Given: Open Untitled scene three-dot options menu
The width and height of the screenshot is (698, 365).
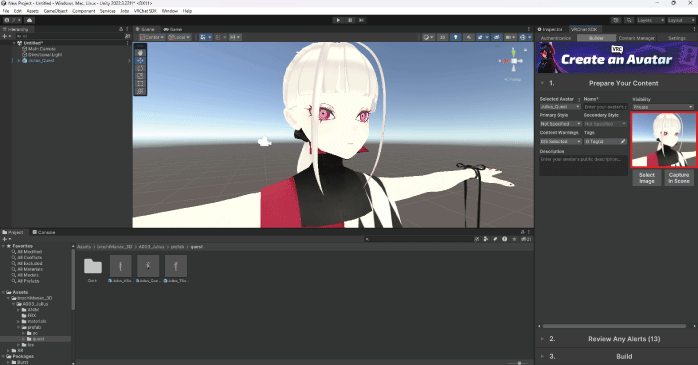Looking at the screenshot, I should pyautogui.click(x=128, y=43).
